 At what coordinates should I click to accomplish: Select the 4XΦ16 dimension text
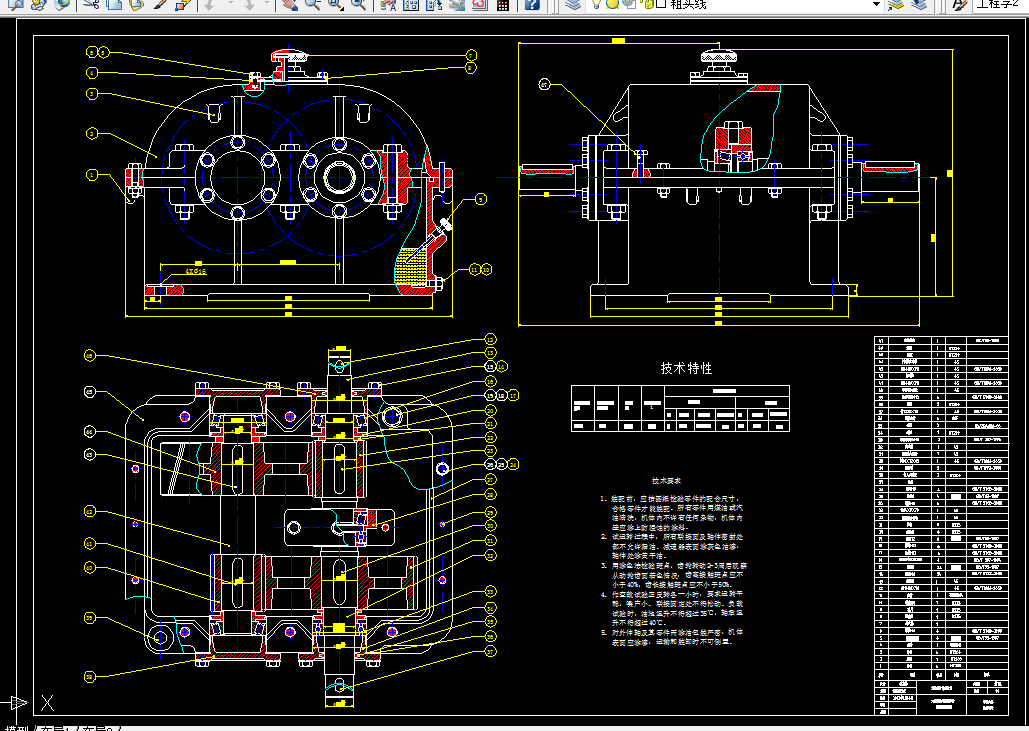pyautogui.click(x=196, y=270)
